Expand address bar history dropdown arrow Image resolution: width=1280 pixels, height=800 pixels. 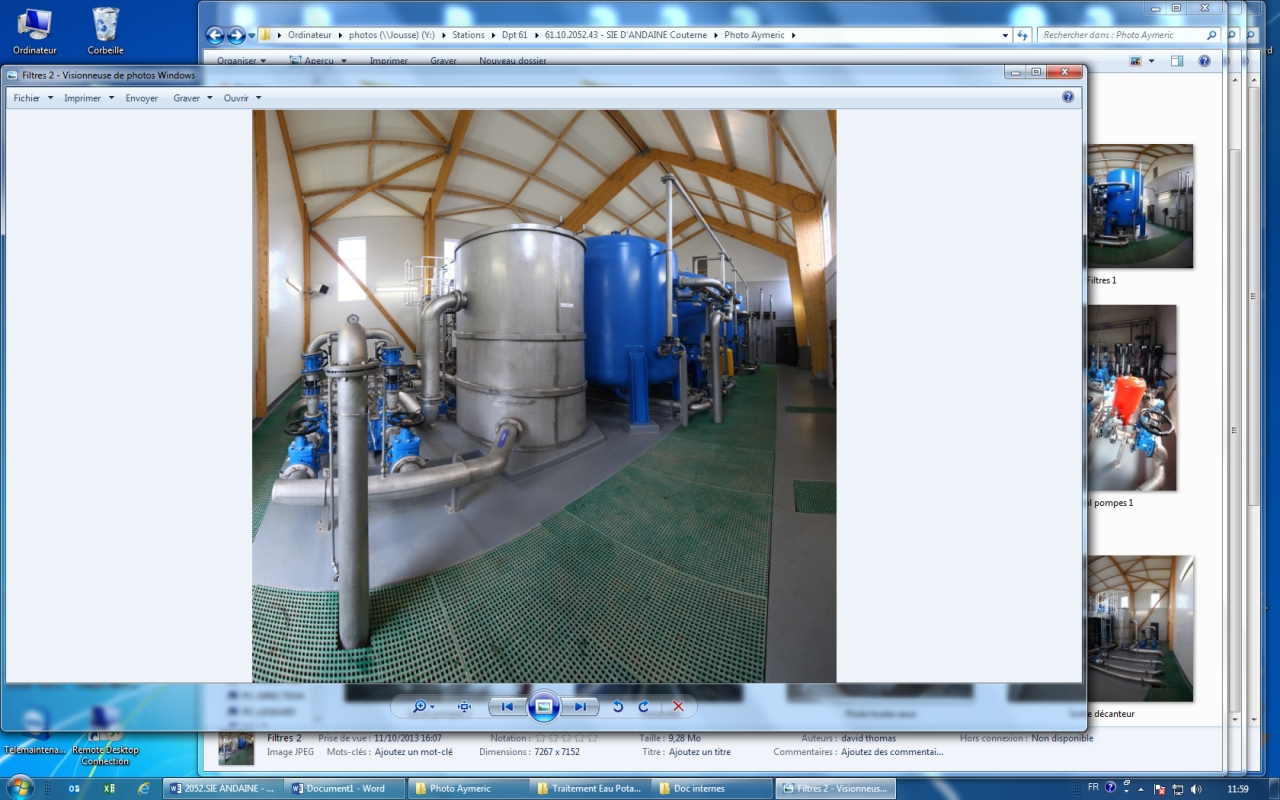(1005, 35)
